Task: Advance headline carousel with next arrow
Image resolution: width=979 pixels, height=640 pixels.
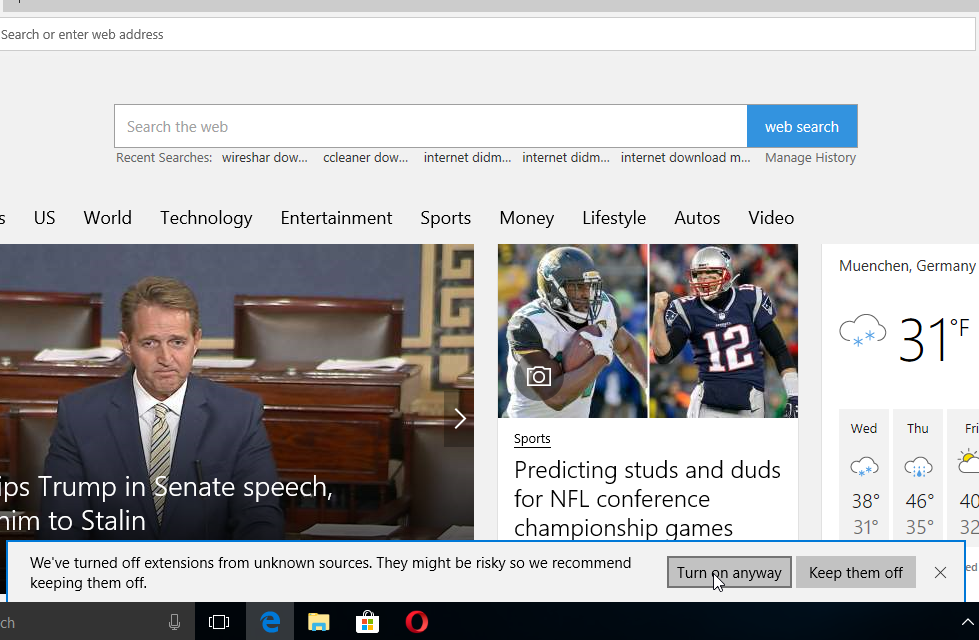Action: coord(460,418)
